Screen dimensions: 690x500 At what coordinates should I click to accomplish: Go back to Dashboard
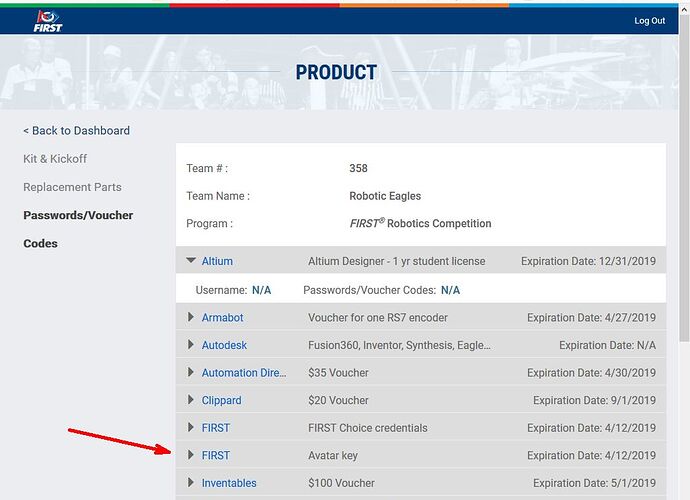pos(77,131)
